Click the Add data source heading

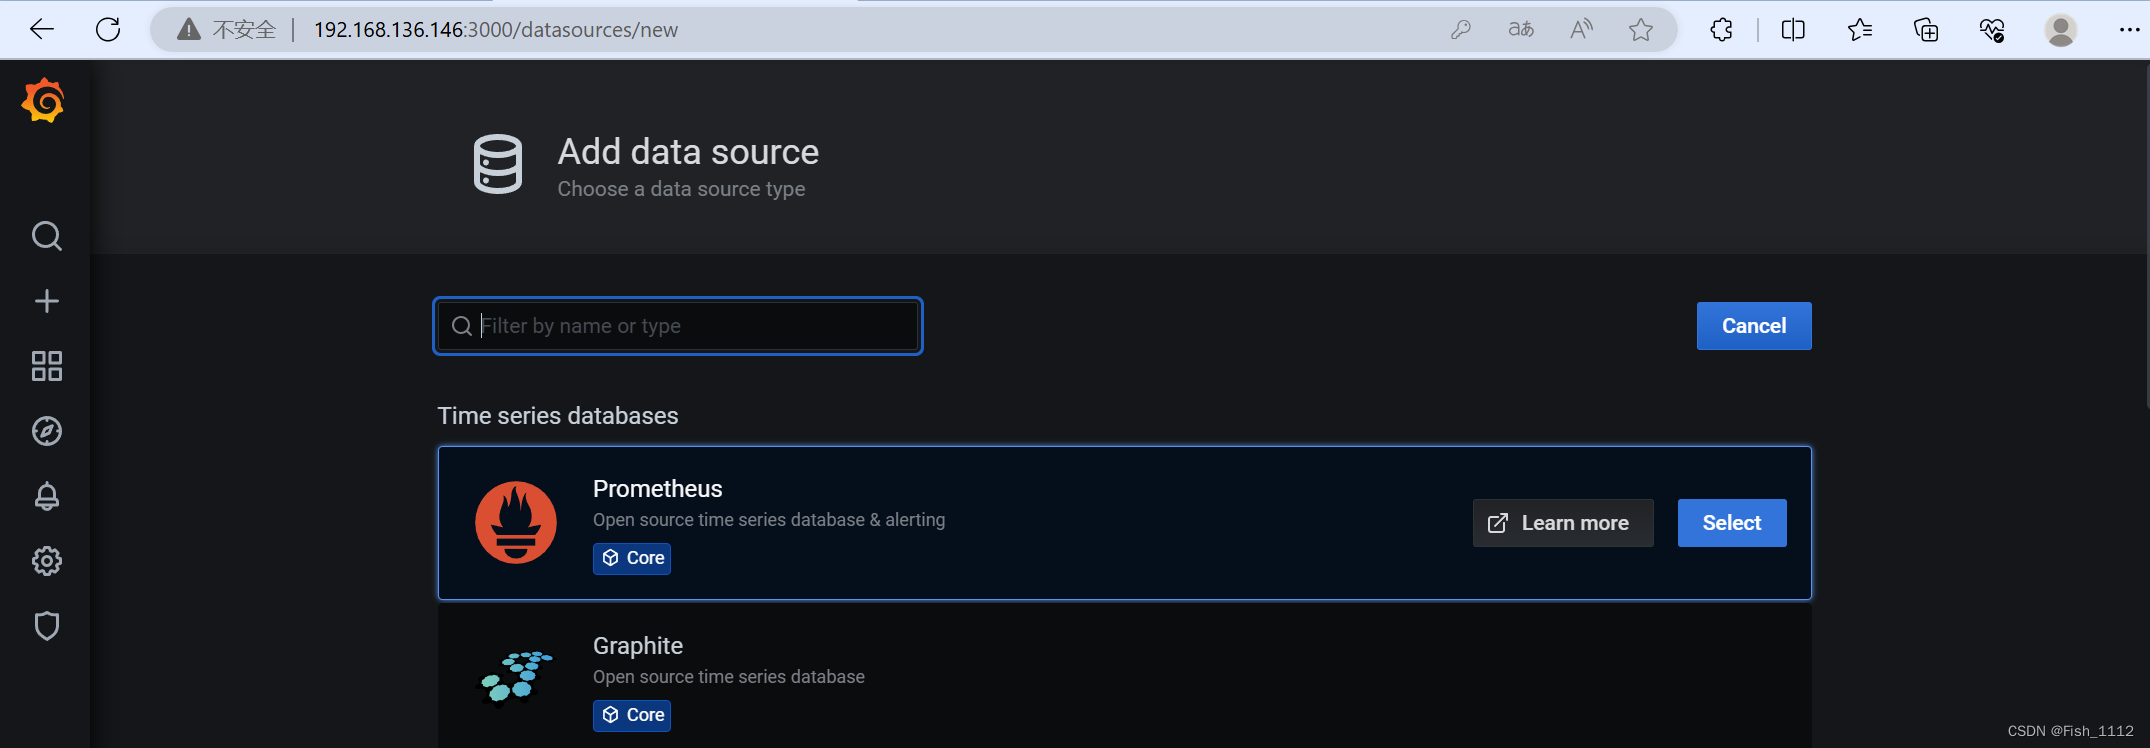688,152
